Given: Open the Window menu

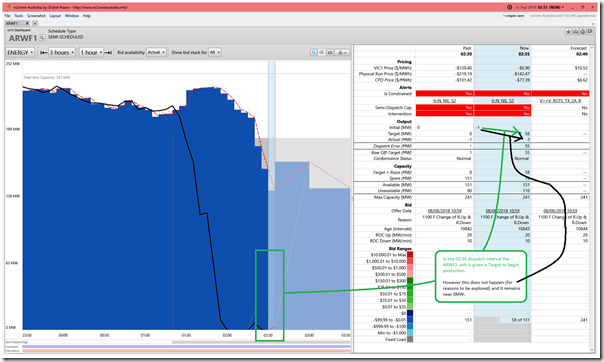Looking at the screenshot, I should (72, 16).
